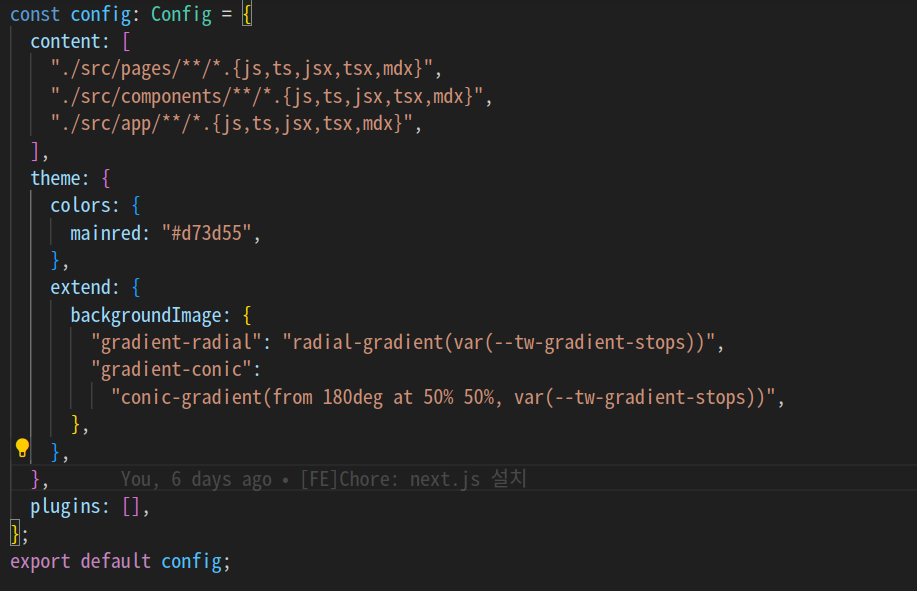Click the empty array brackets after plugins
This screenshot has width=917, height=591.
(131, 507)
